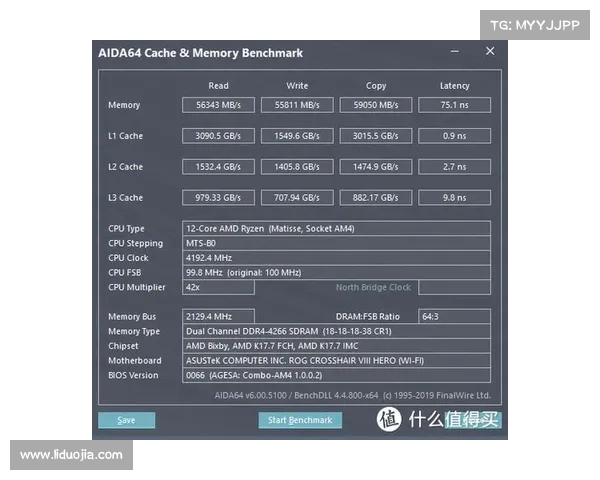Click the Write column header
This screenshot has width=600, height=480.
point(297,86)
